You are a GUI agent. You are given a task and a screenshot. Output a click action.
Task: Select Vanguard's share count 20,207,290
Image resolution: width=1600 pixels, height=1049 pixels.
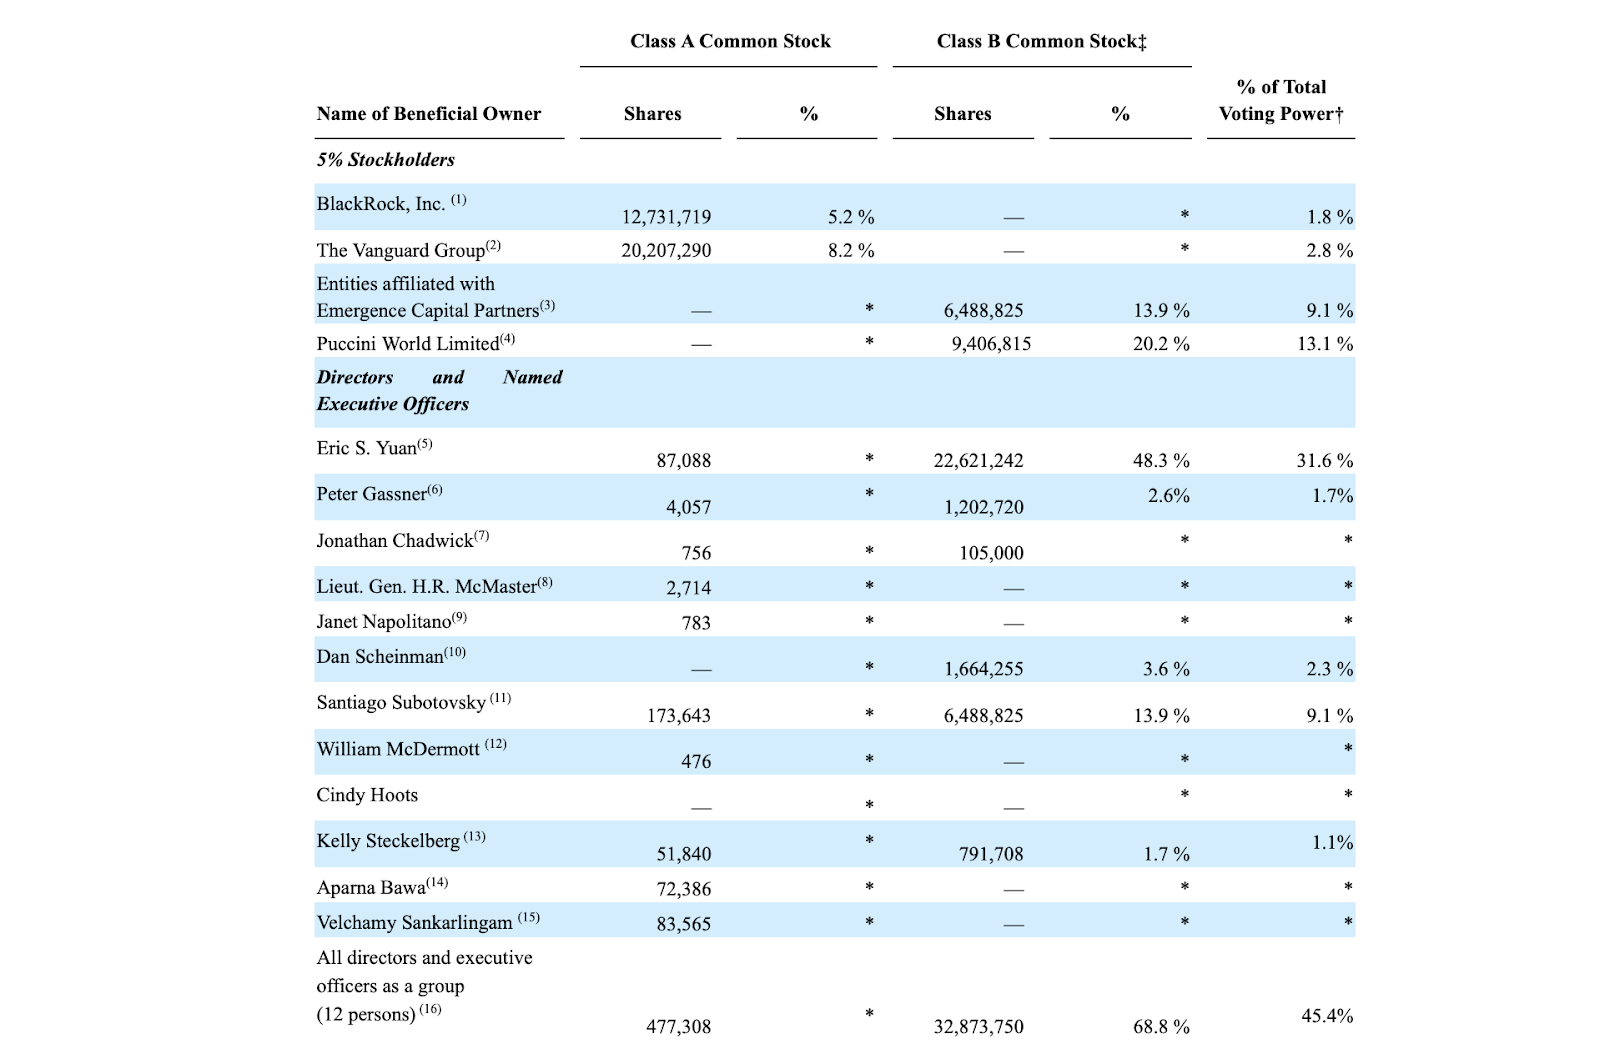(666, 250)
